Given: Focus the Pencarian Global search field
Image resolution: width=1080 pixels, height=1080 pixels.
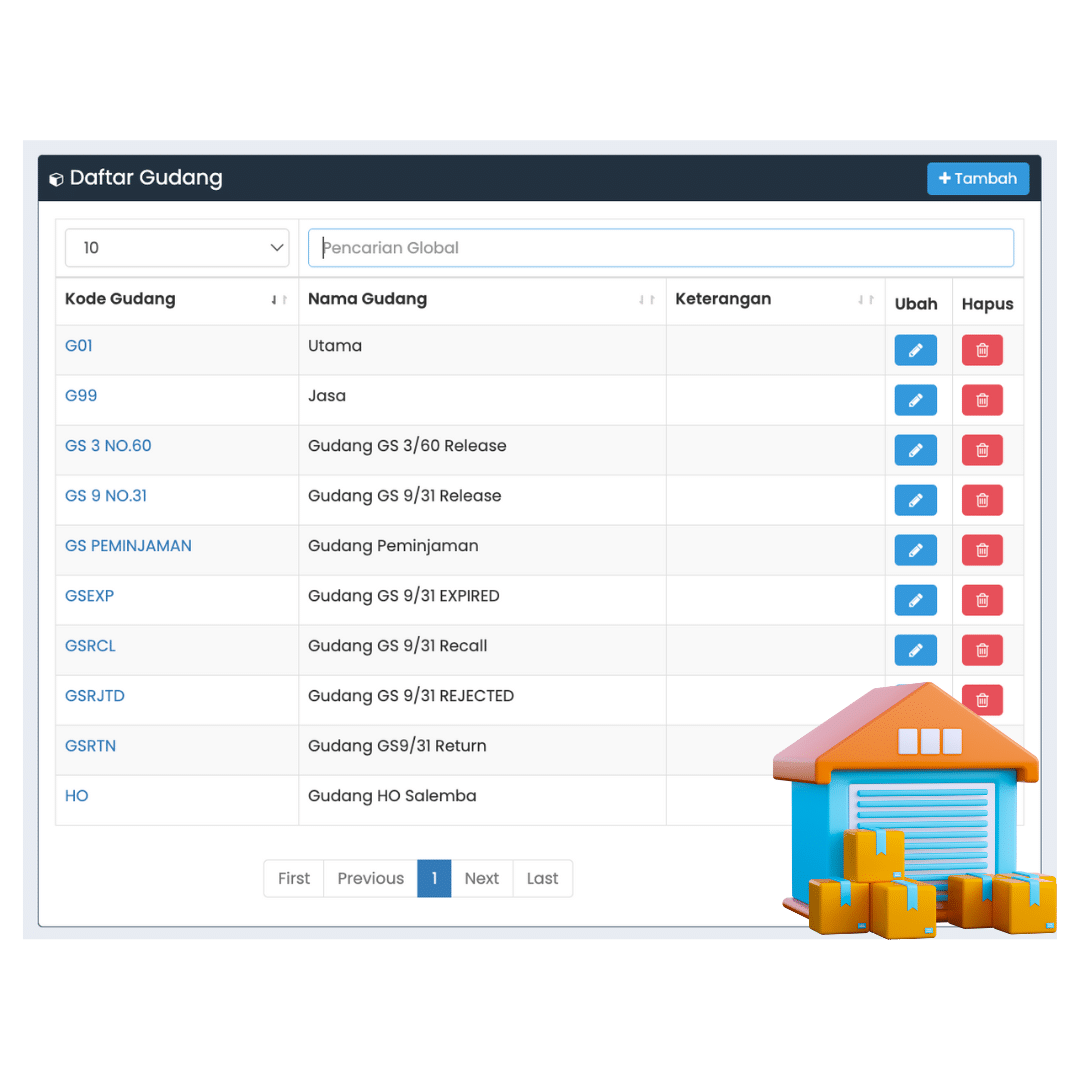Looking at the screenshot, I should click(660, 248).
